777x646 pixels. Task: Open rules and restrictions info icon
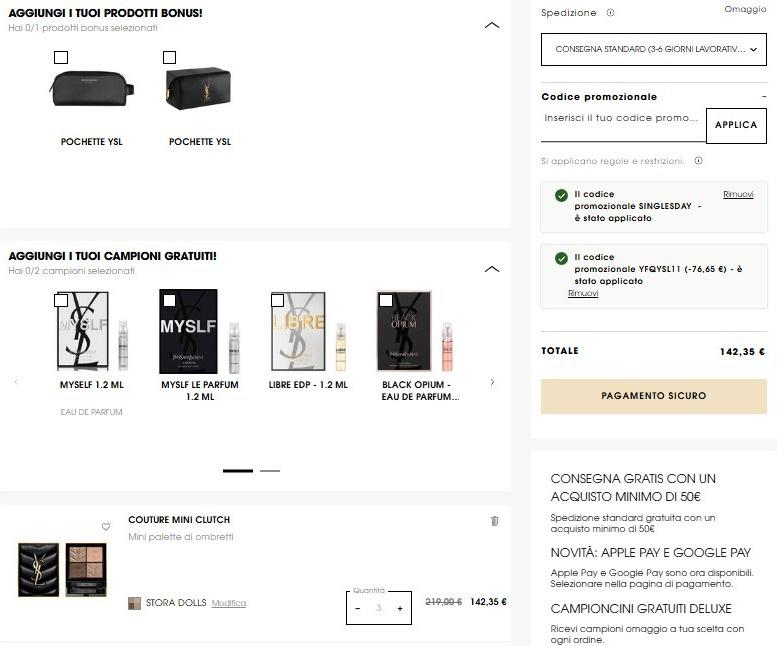tap(698, 161)
